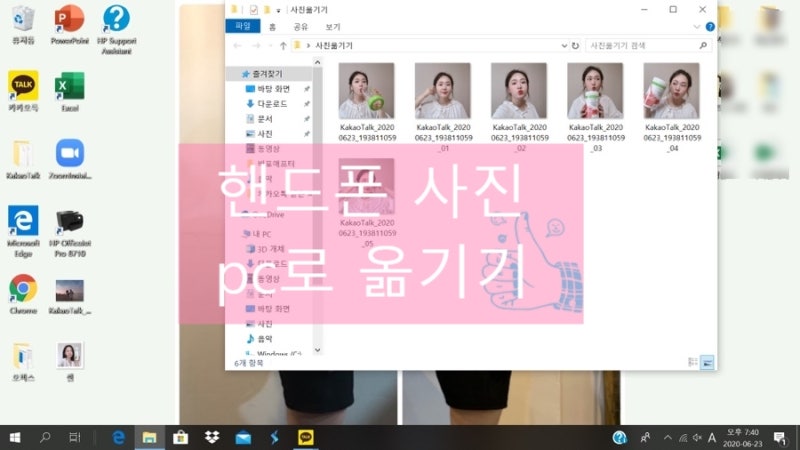Open Task View on the taskbar
The height and width of the screenshot is (450, 800).
point(74,437)
